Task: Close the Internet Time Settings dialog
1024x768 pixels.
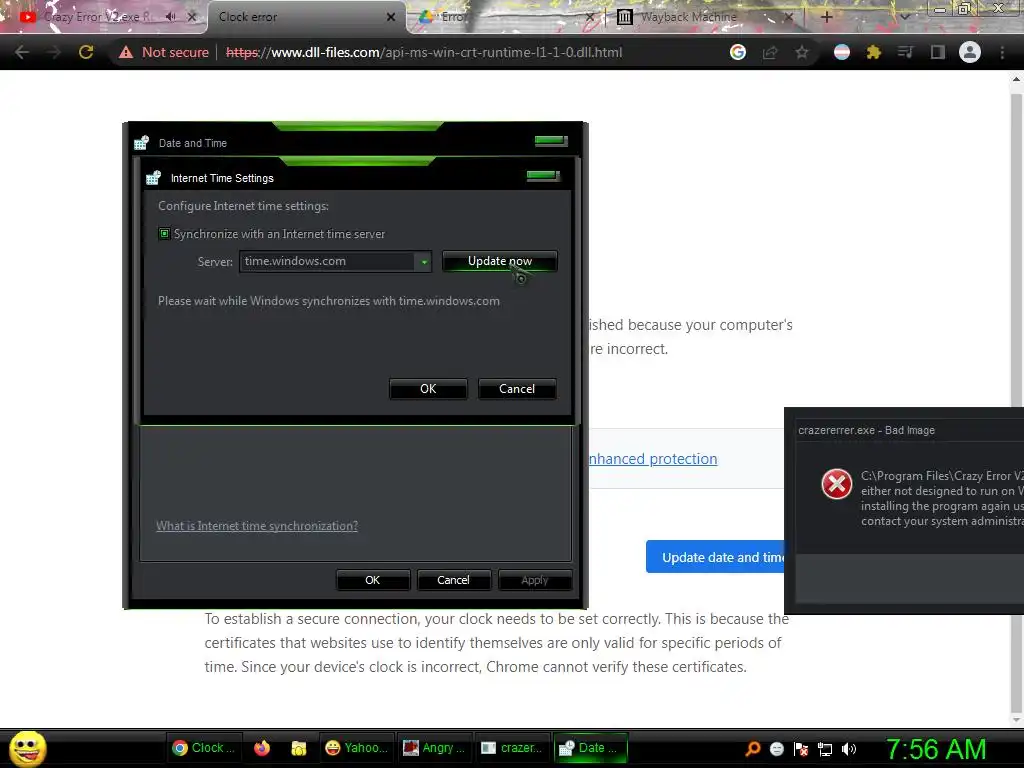Action: tap(543, 176)
